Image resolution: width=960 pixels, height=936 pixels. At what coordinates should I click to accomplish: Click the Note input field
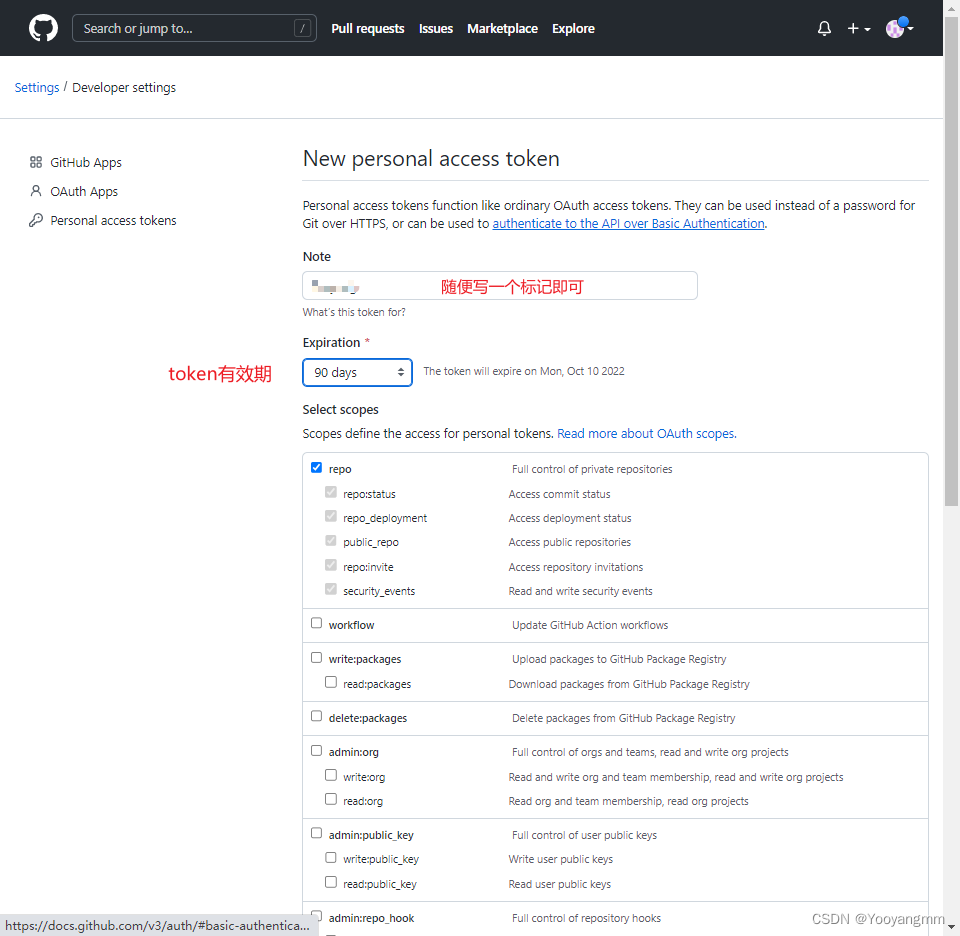(500, 286)
